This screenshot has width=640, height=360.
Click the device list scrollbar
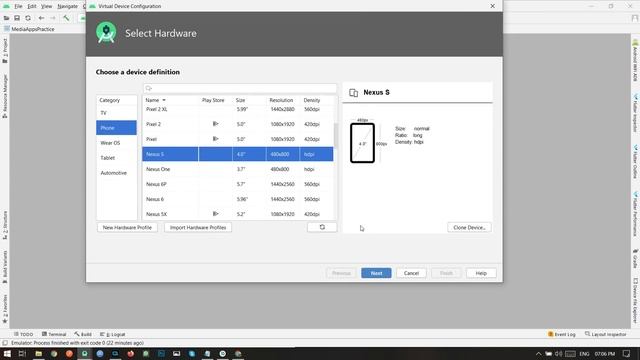pos(336,135)
